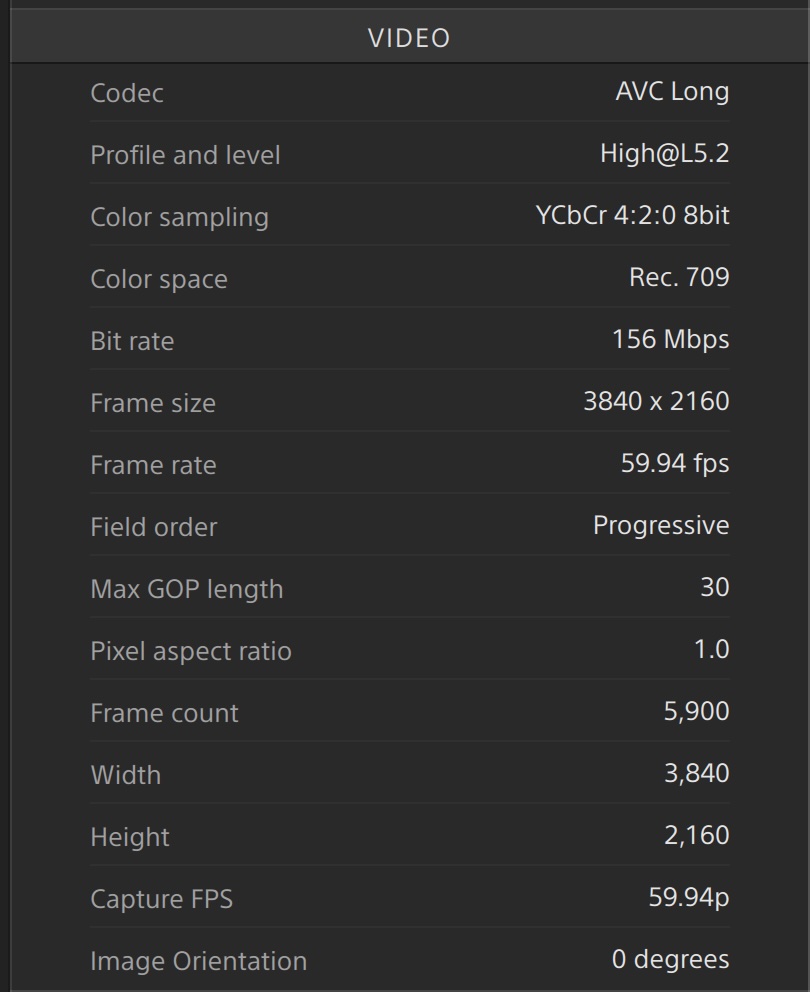Select the Profile and level row label
Screen dimensions: 810x992
(185, 155)
